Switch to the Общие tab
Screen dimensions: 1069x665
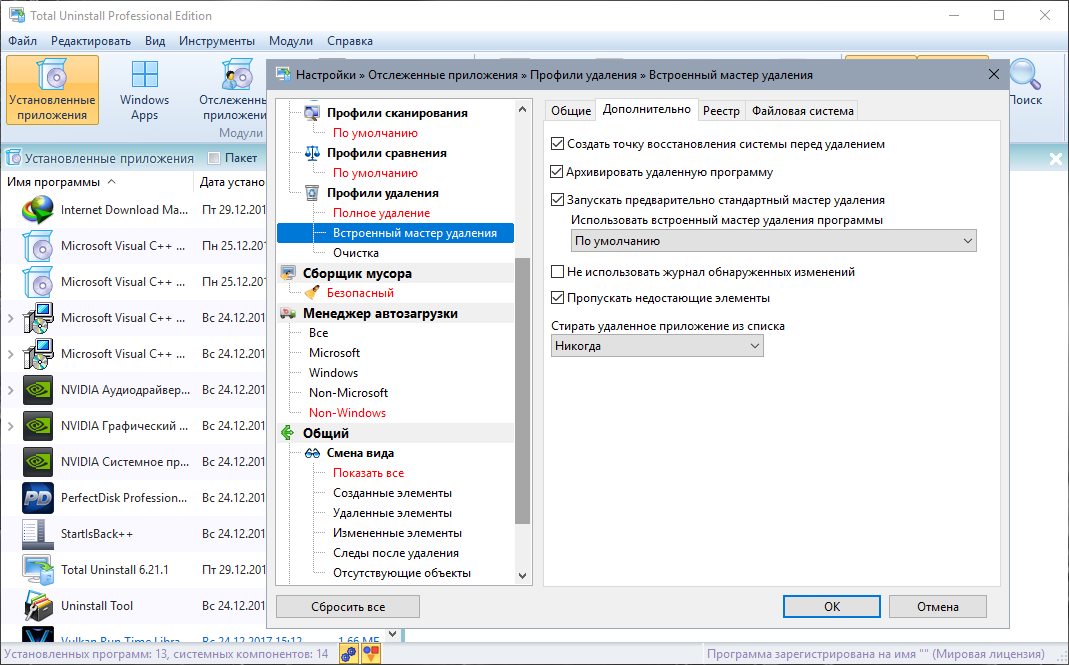(x=571, y=110)
